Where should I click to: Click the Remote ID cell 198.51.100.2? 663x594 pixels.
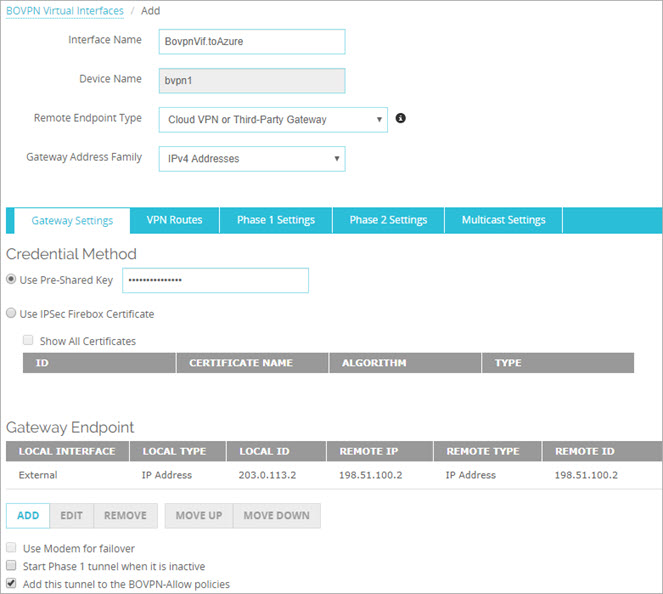coord(586,475)
